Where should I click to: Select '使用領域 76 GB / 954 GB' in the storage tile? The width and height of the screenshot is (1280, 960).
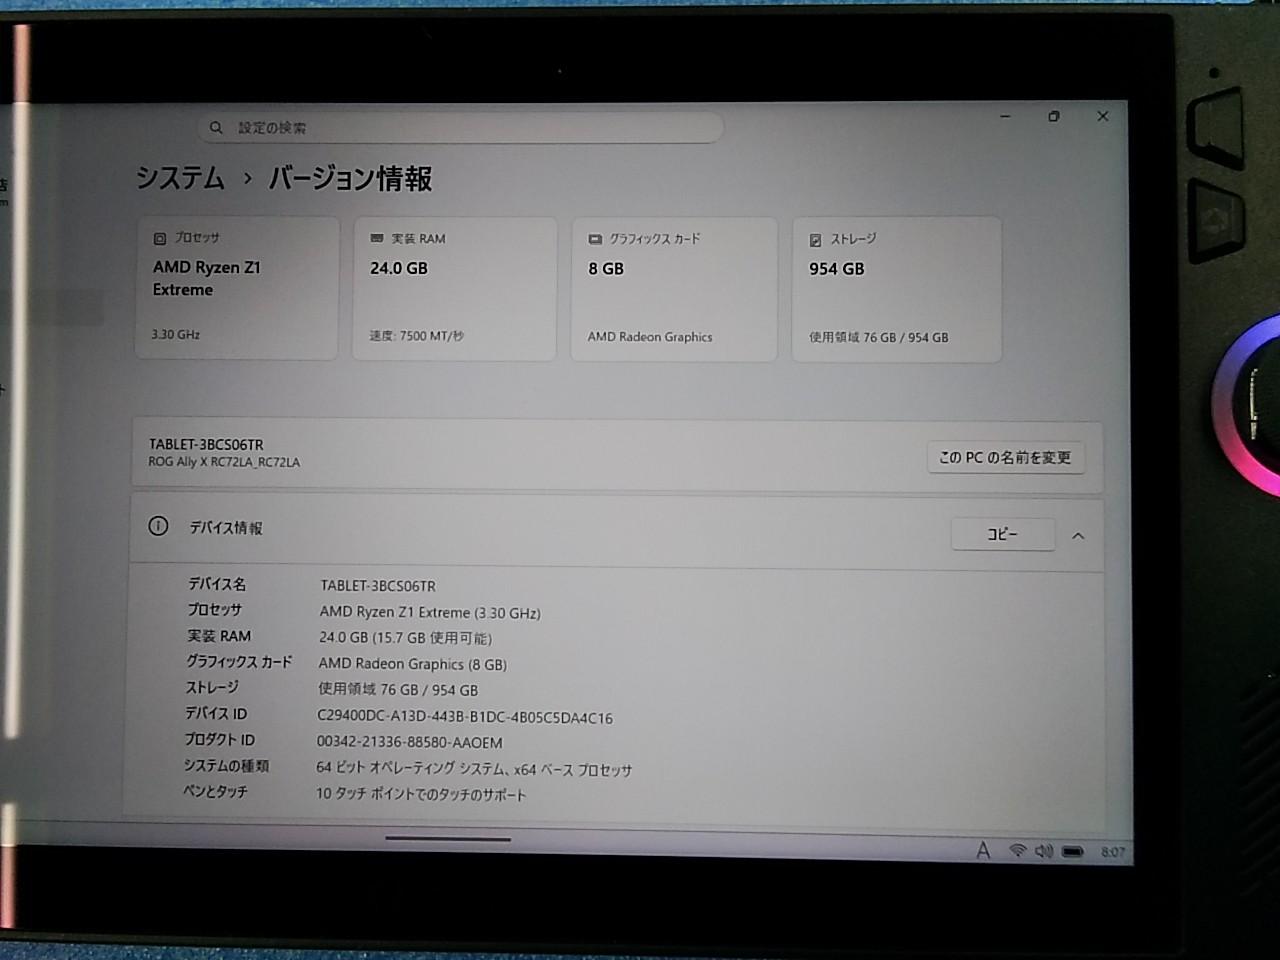(x=879, y=338)
